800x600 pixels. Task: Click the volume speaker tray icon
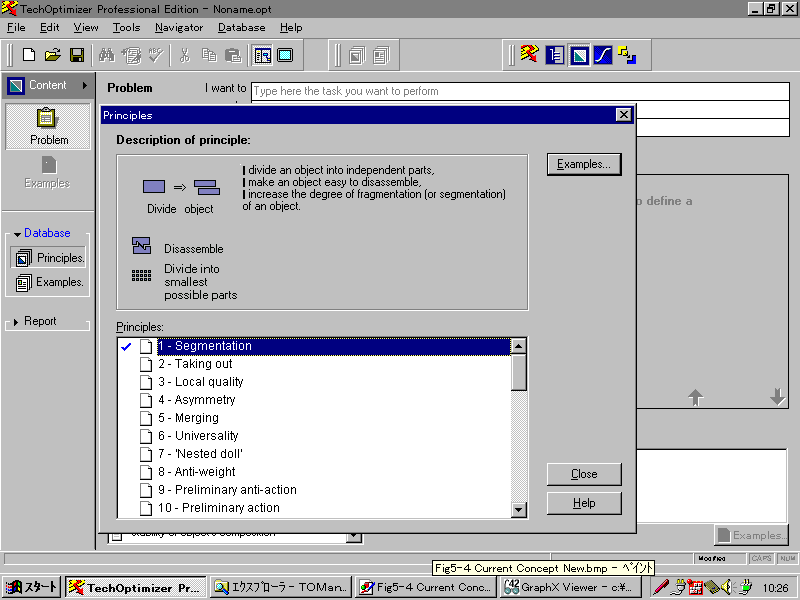pyautogui.click(x=727, y=587)
